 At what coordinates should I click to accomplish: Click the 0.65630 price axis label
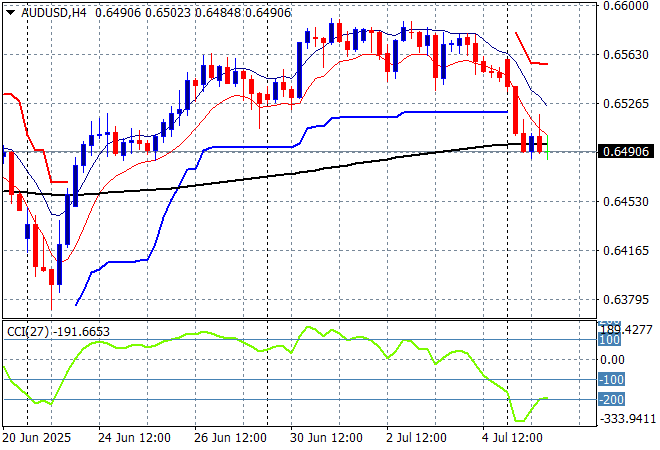(x=625, y=55)
